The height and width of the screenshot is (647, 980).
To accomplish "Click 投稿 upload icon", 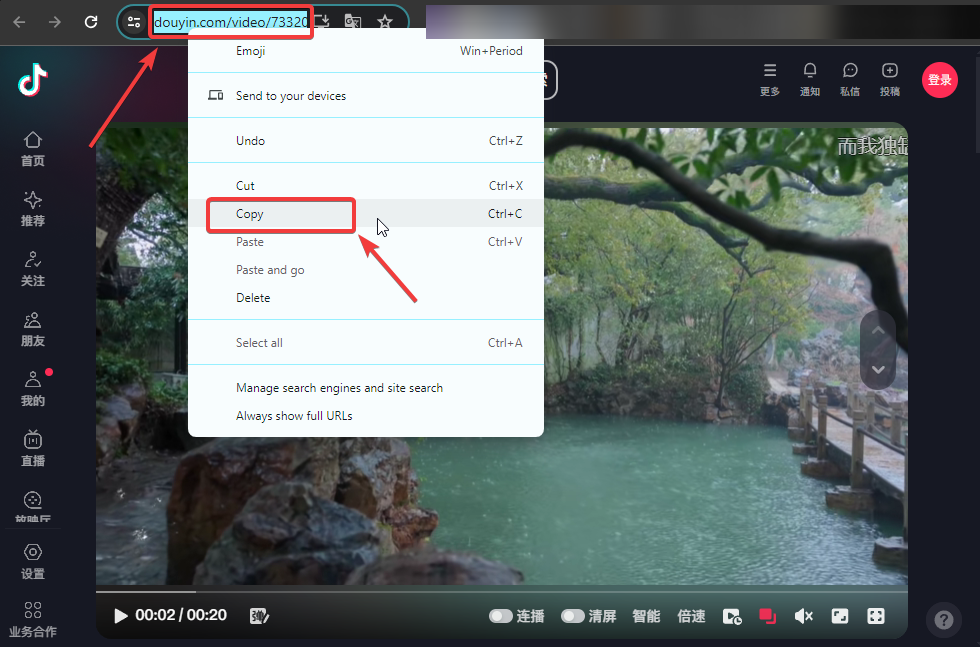I will [890, 80].
